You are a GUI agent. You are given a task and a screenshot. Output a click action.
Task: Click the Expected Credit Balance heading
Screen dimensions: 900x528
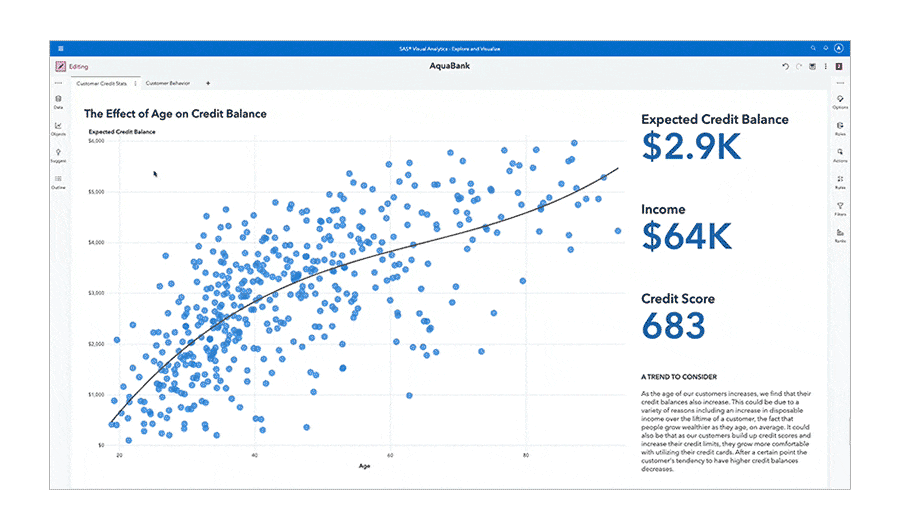click(x=715, y=119)
